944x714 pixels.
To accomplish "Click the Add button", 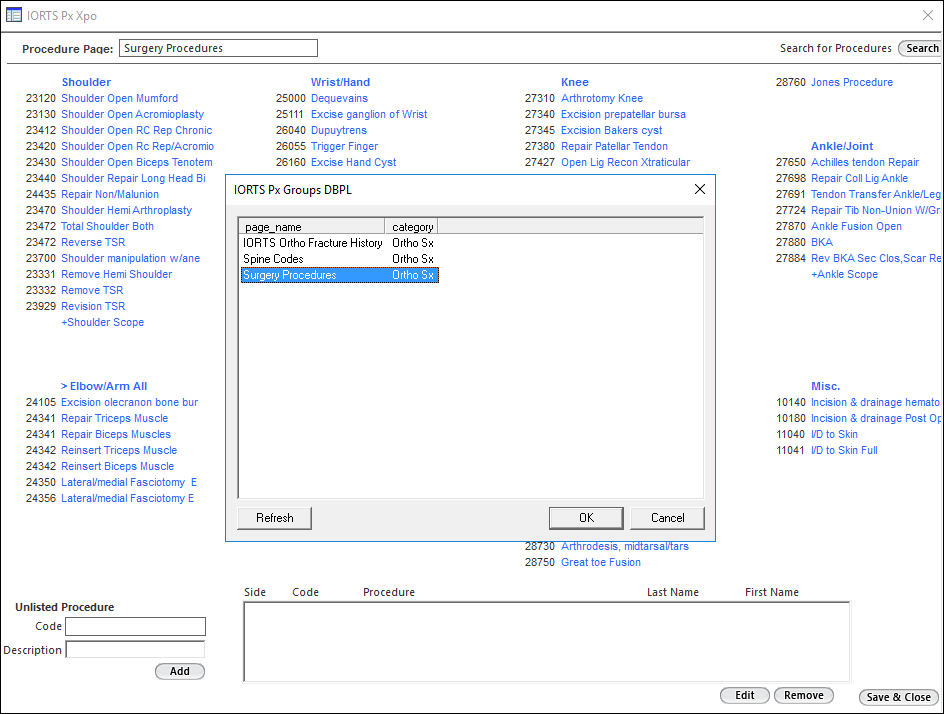I will (x=179, y=671).
